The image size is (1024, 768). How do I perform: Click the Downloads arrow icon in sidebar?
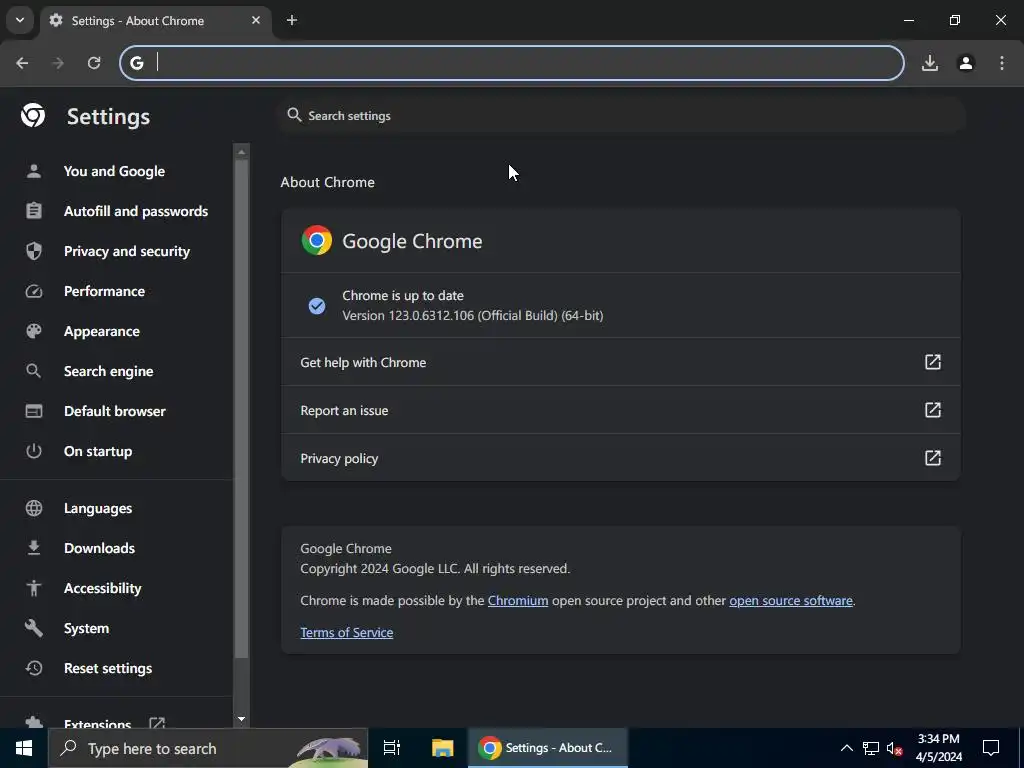33,548
